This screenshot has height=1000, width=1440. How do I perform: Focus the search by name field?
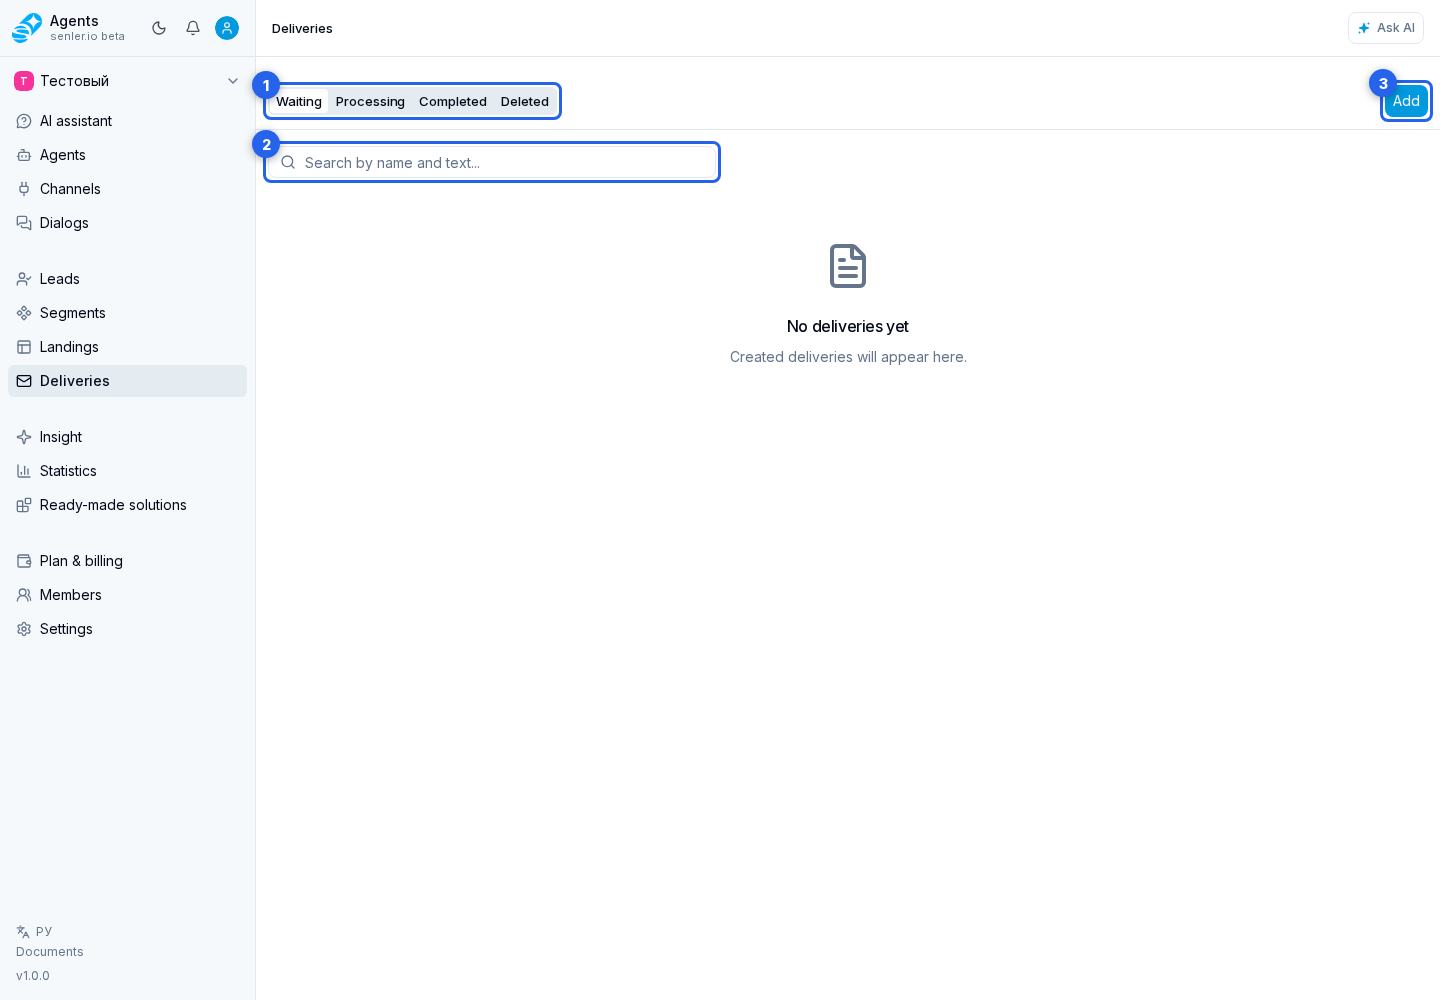[492, 162]
